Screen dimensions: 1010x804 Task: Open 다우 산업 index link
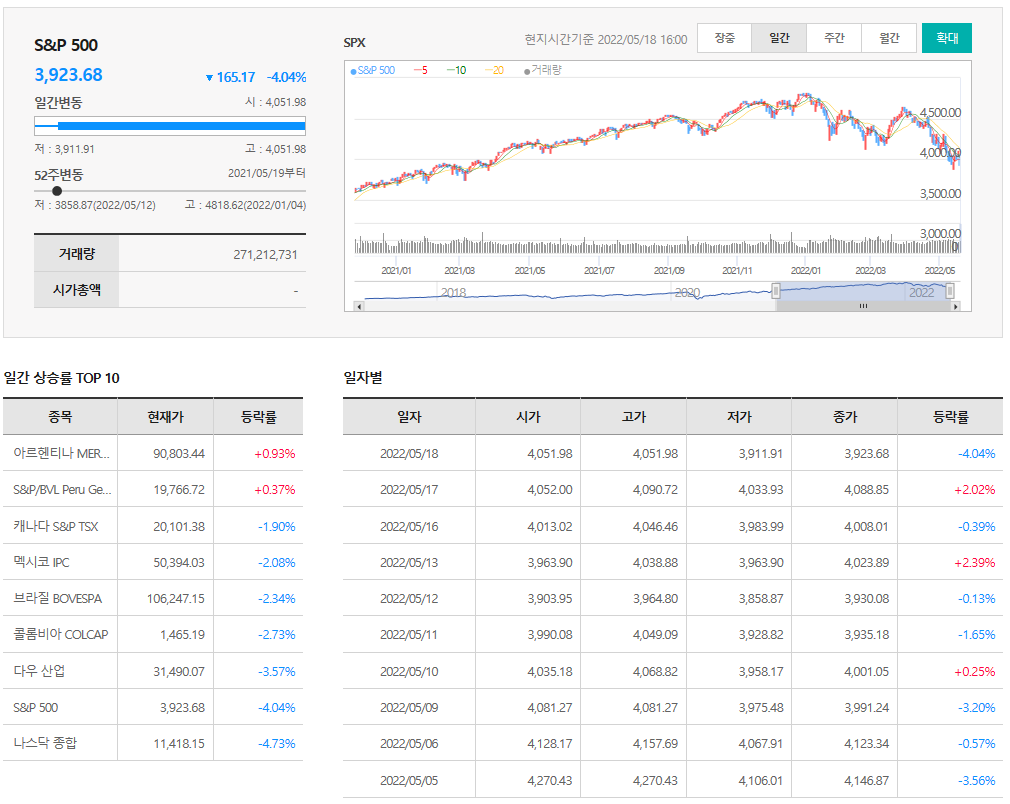39,671
